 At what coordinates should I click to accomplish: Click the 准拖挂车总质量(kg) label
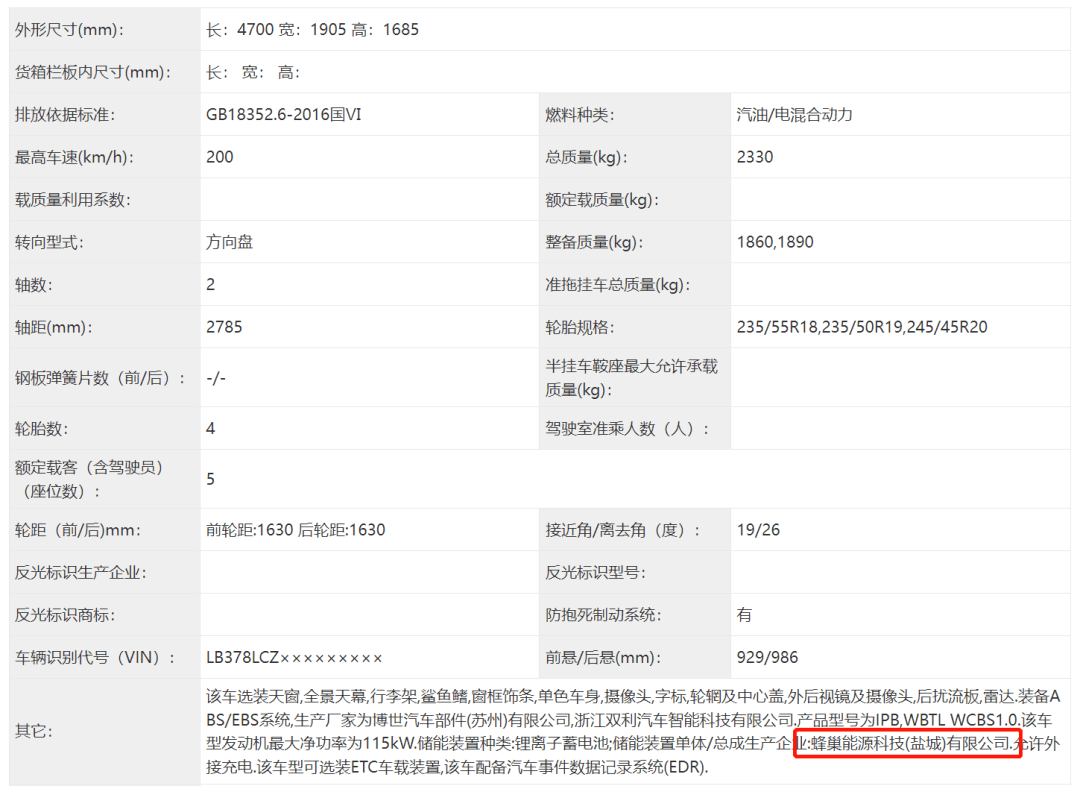click(x=618, y=285)
